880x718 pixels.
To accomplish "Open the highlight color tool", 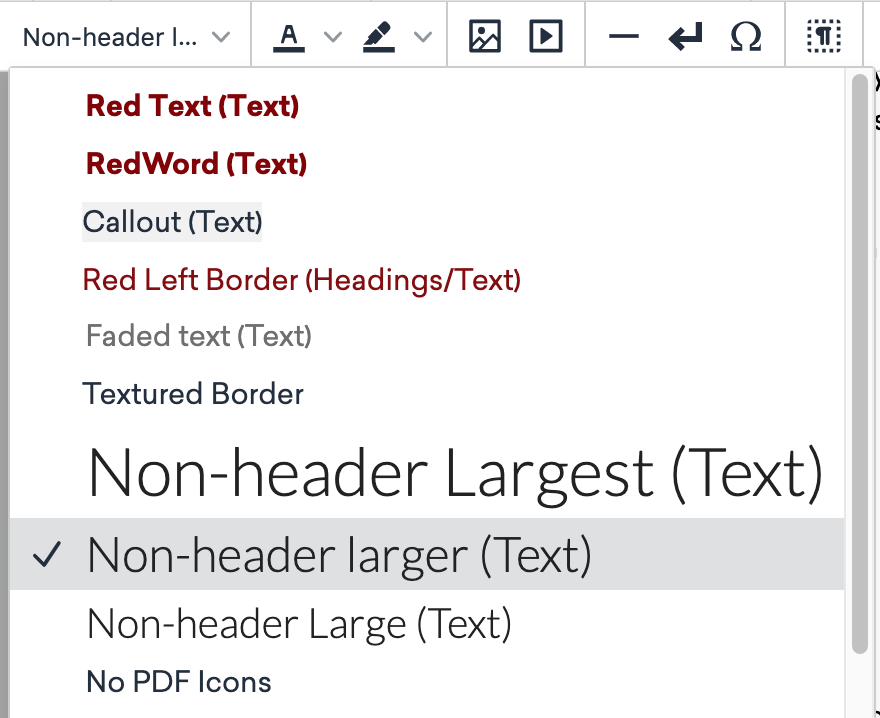I will click(x=379, y=37).
